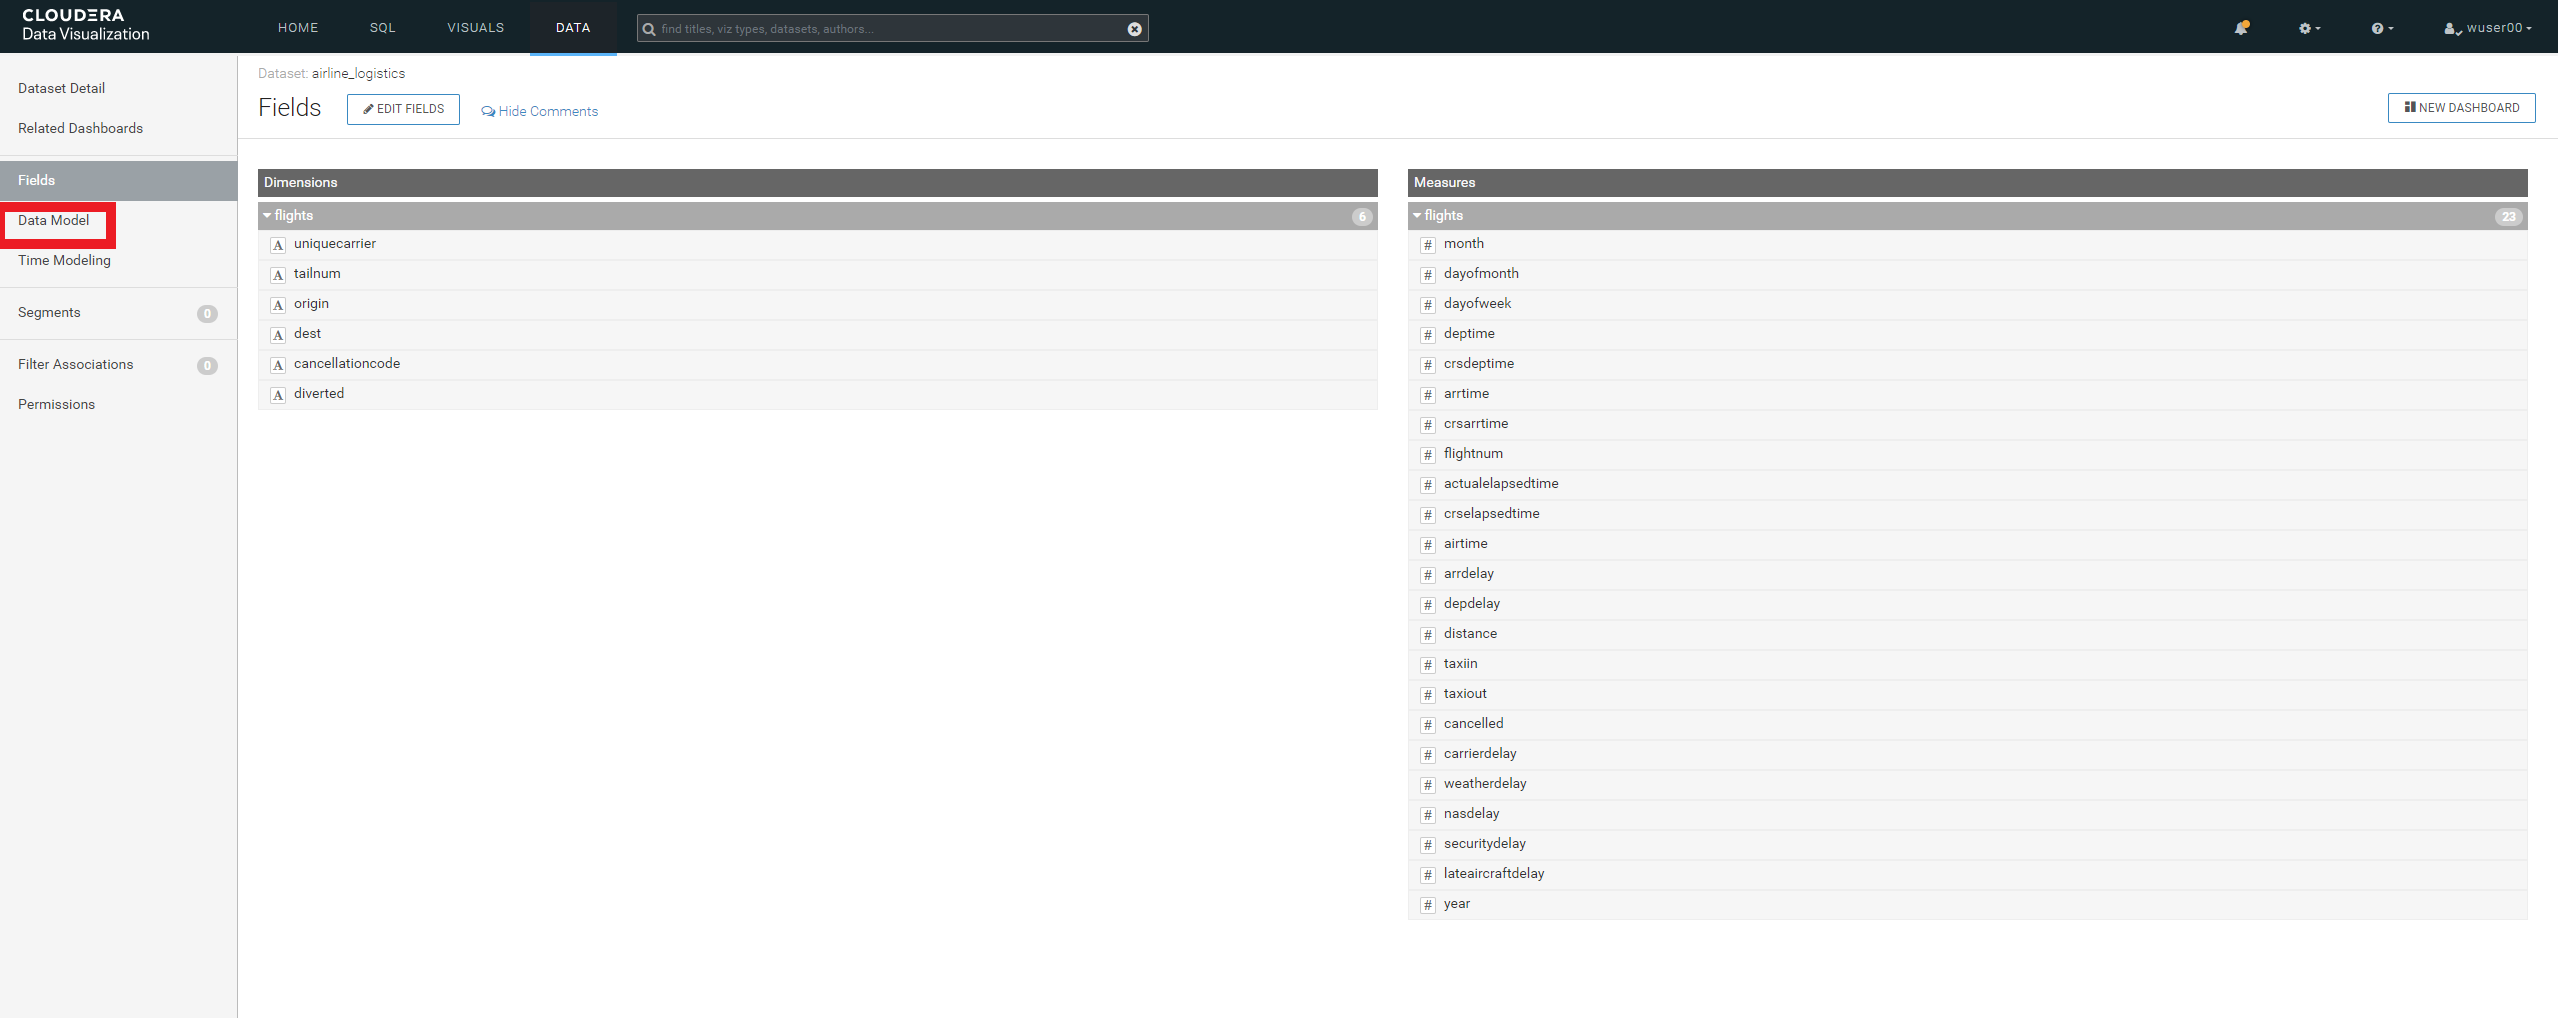
Task: Open Dataset Detail in the sidebar
Action: pyautogui.click(x=61, y=88)
